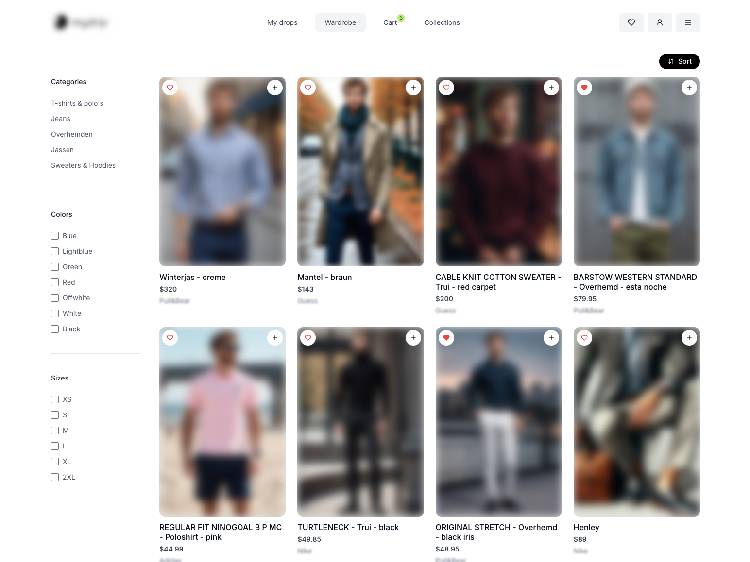Screen dimensions: 750x562
Task: Add Cable Knit Cotton Sweater via plus
Action: point(550,88)
